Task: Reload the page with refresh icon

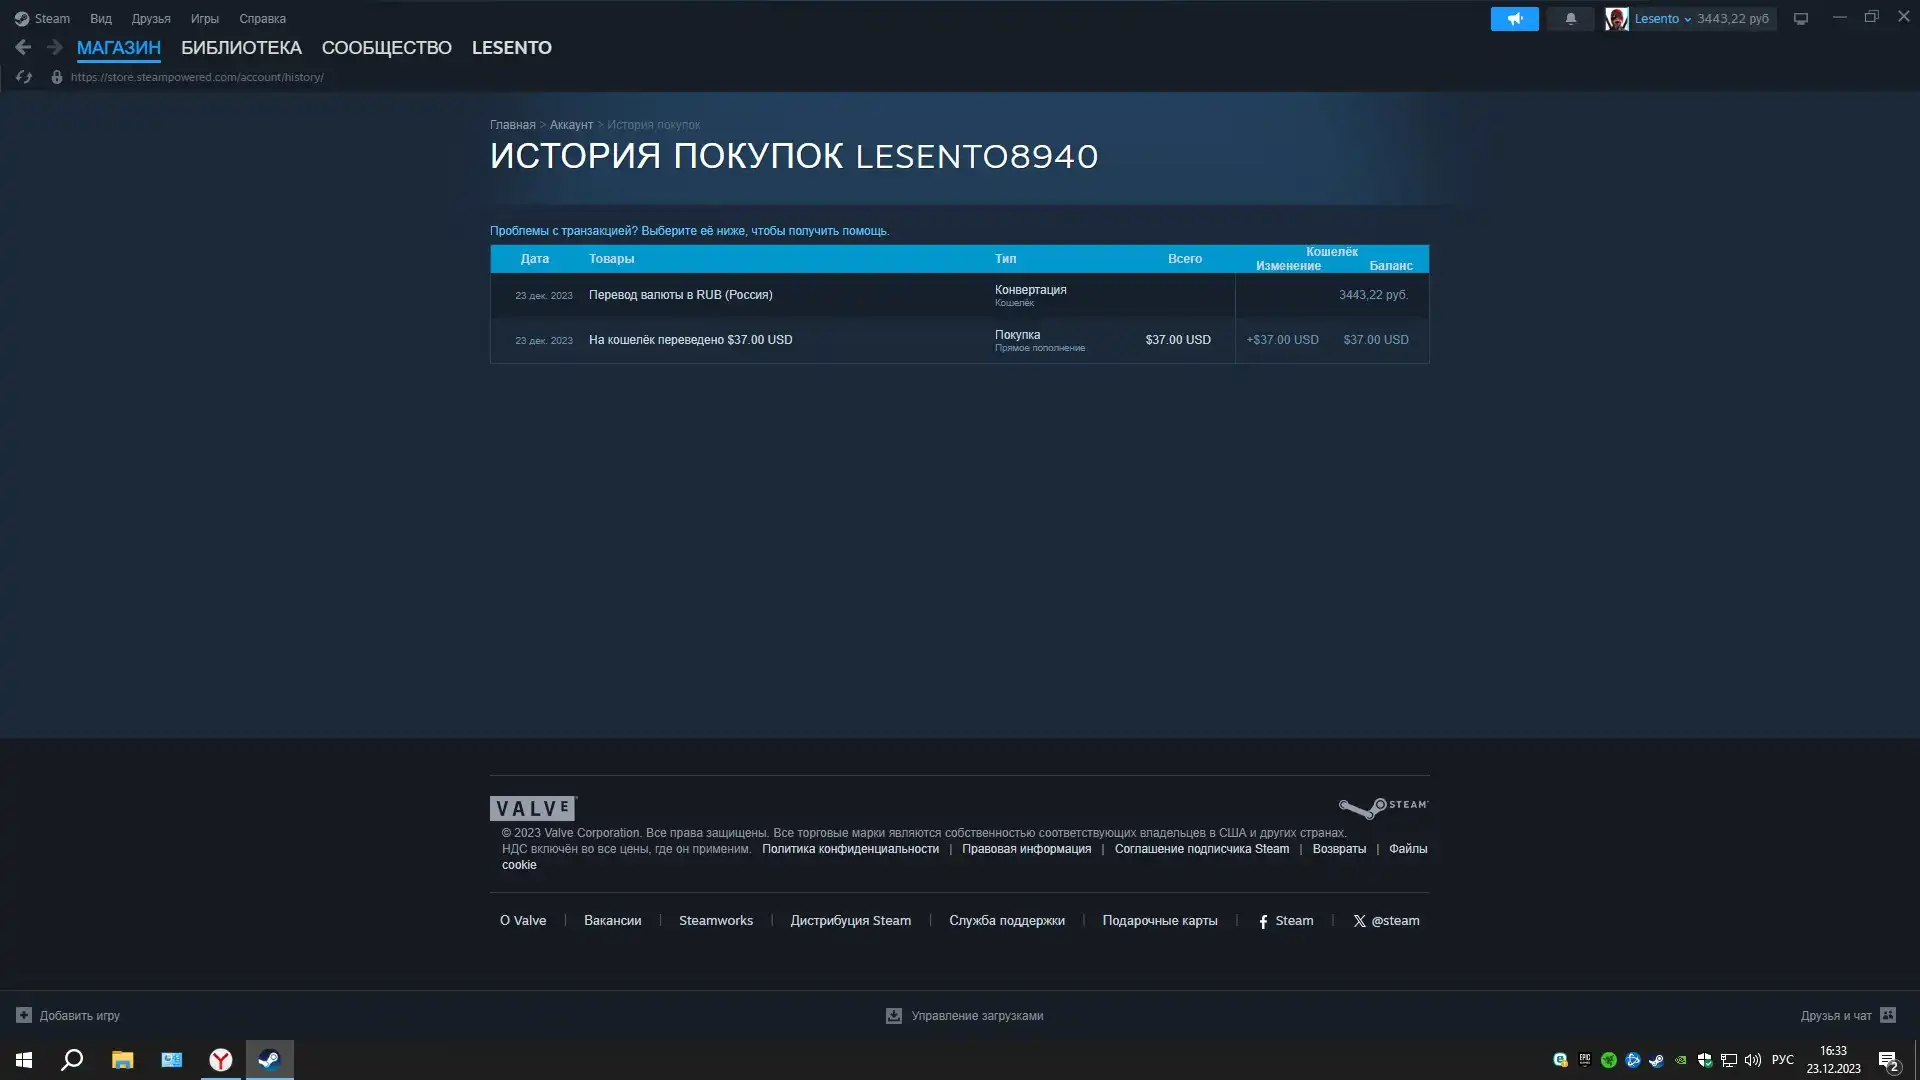Action: click(24, 77)
